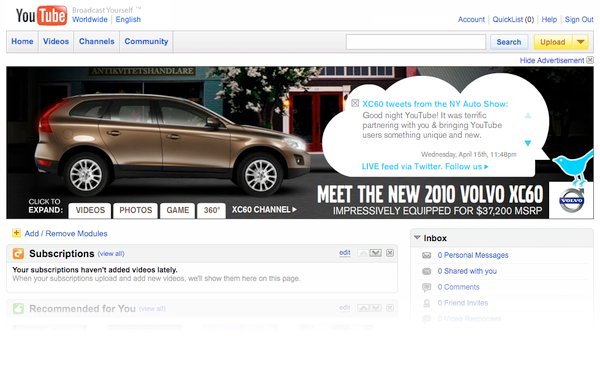Click Add / Remove Modules
This screenshot has height=382, width=600.
coord(66,233)
